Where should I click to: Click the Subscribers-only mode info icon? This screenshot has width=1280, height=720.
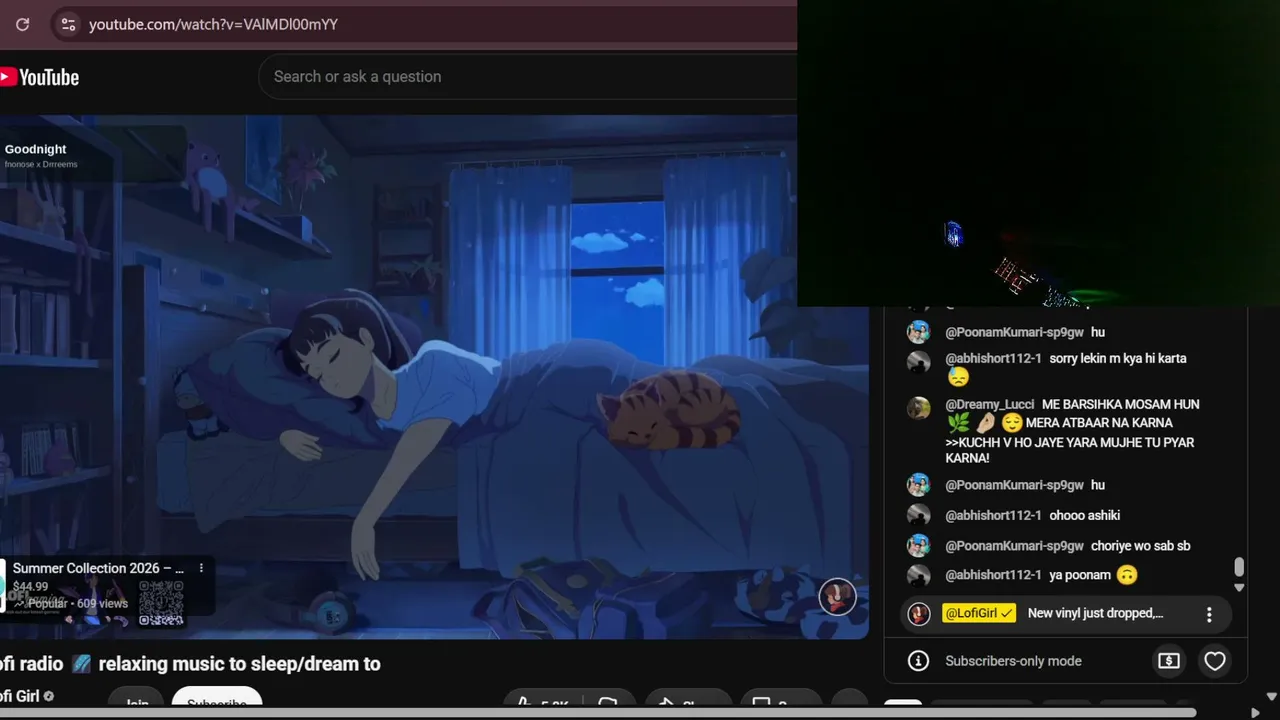918,661
